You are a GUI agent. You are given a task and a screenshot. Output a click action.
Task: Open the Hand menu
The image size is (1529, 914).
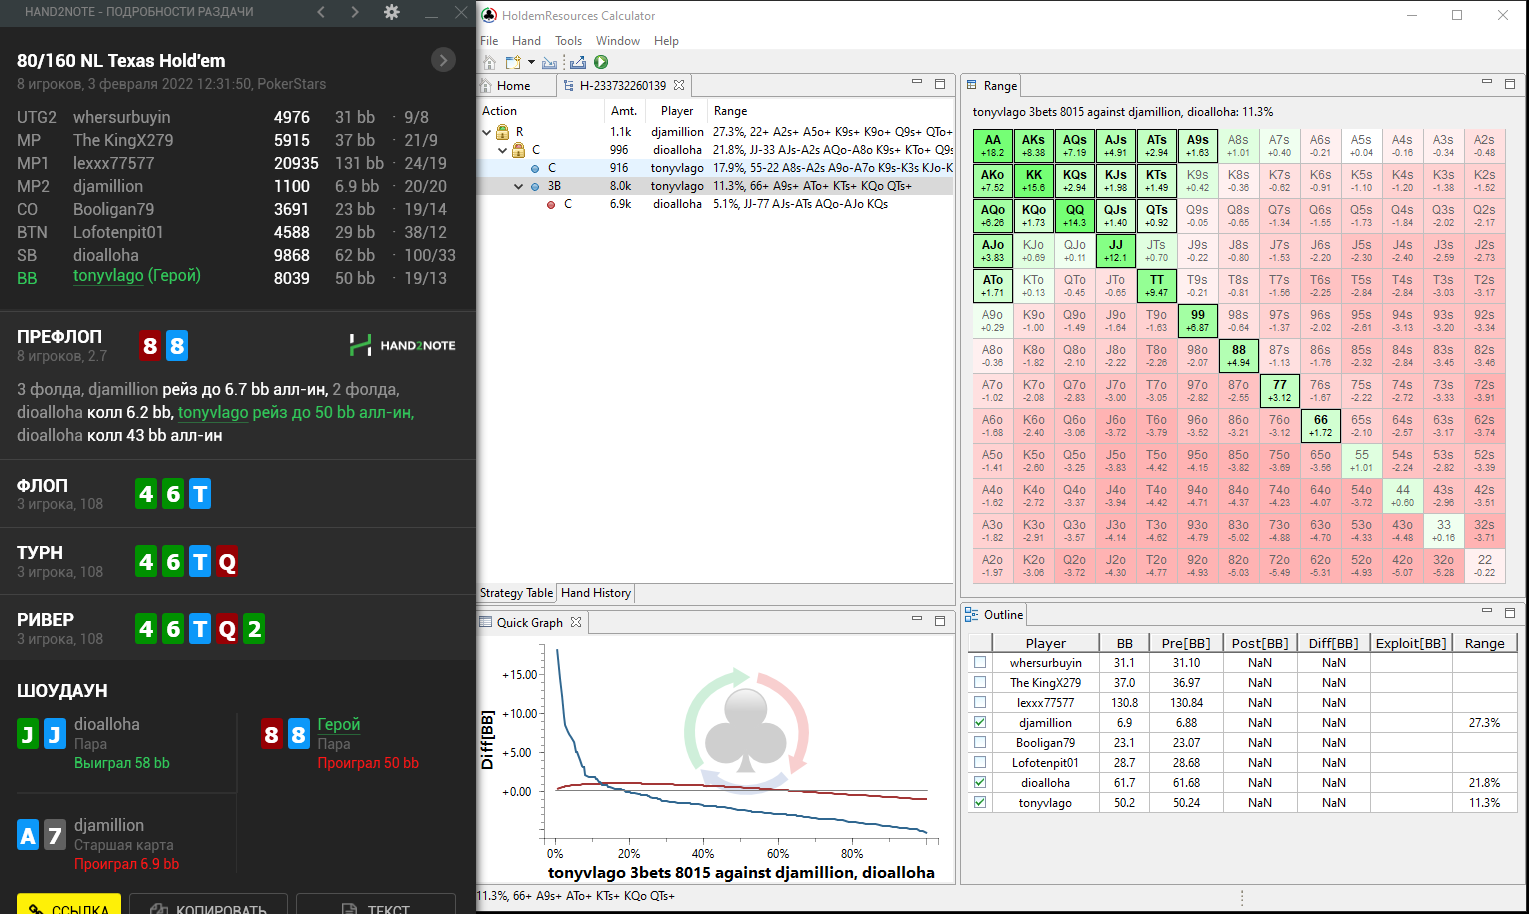click(x=526, y=41)
